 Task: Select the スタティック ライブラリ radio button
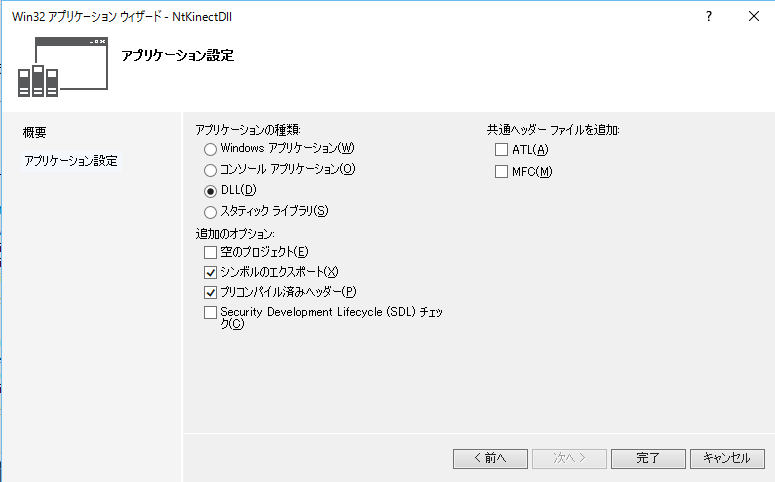(x=210, y=212)
